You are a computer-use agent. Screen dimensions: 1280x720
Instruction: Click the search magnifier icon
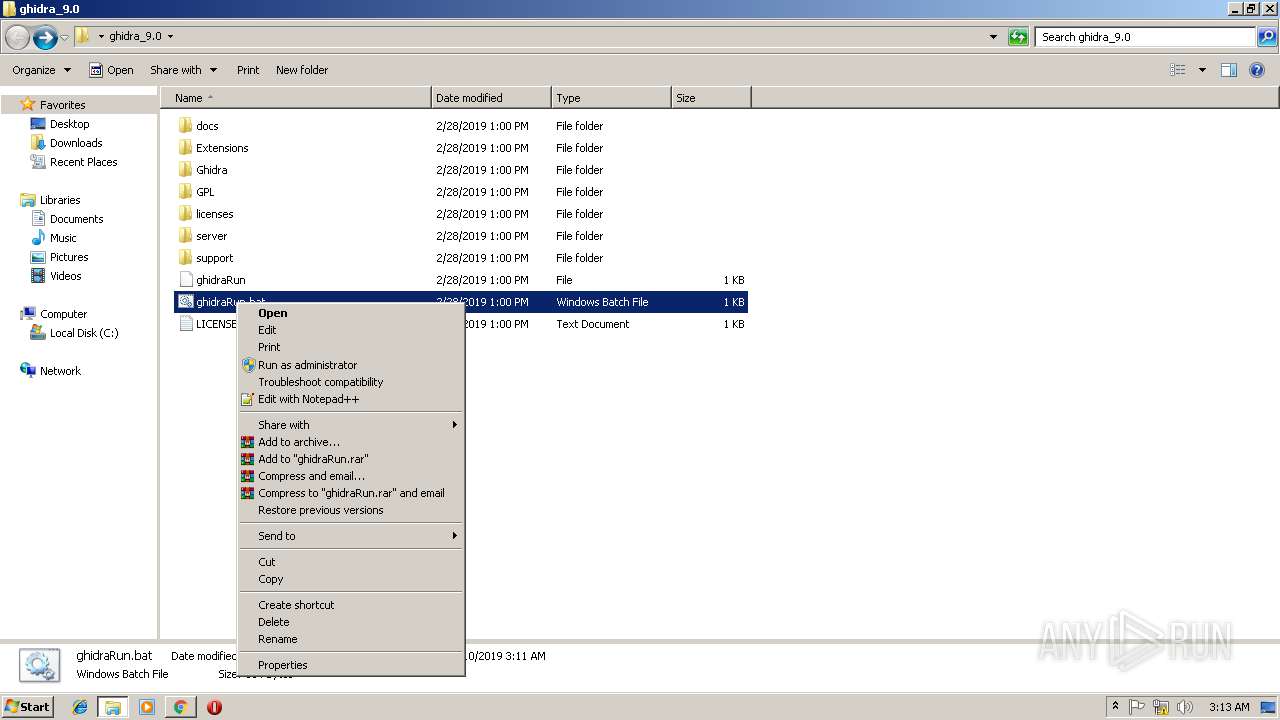[x=1266, y=37]
